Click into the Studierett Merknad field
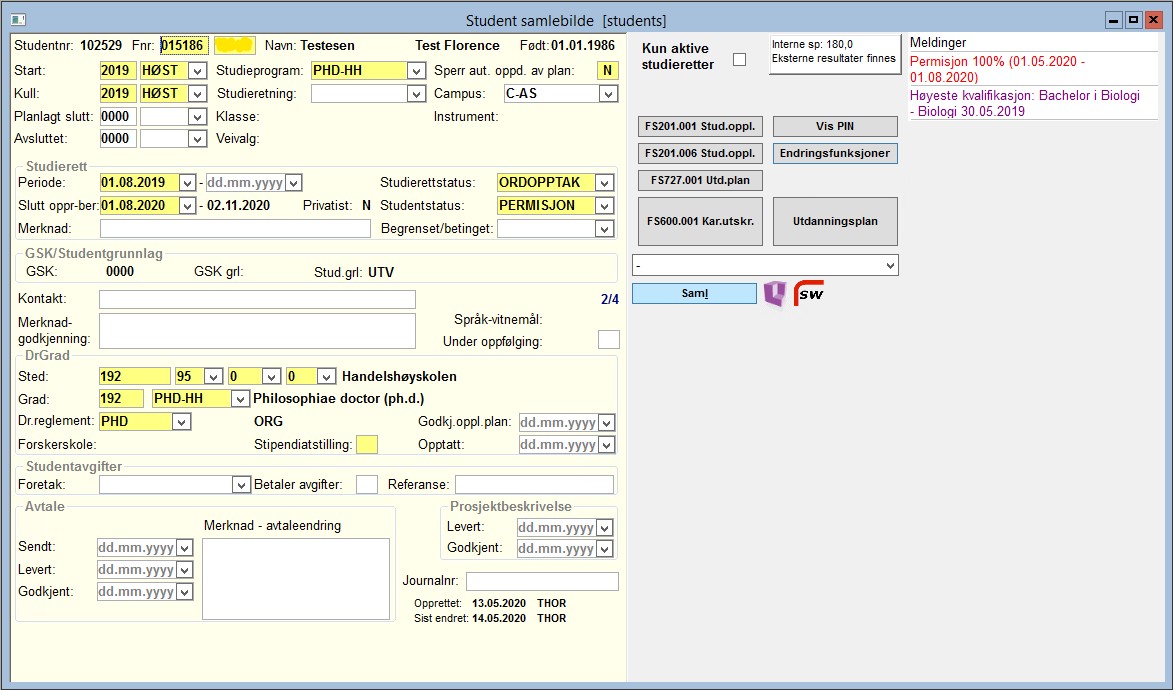 235,229
